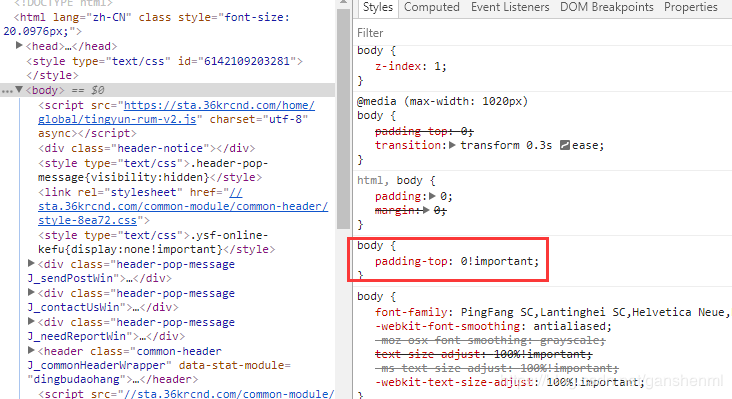Expand the common-header header node

(31, 350)
